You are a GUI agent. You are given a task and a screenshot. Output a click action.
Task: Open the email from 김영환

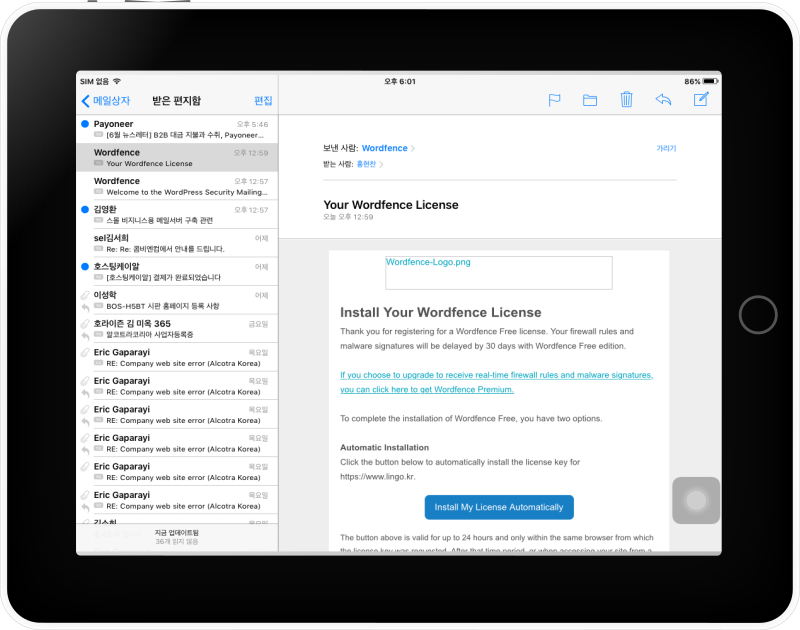tap(177, 215)
